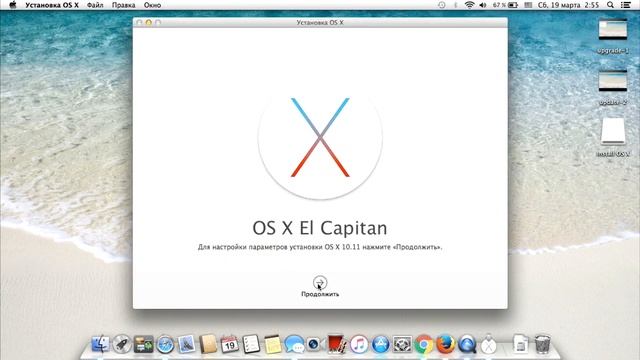Launch Safari compass icon in Dock
Viewport: 640px width, 360px height.
pyautogui.click(x=165, y=344)
